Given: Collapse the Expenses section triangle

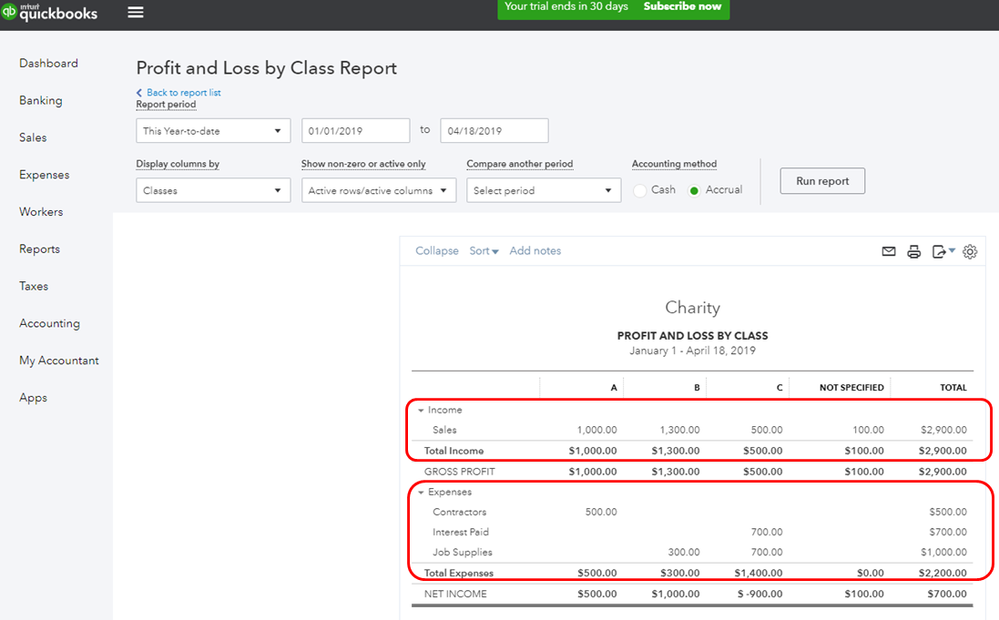Looking at the screenshot, I should (420, 493).
